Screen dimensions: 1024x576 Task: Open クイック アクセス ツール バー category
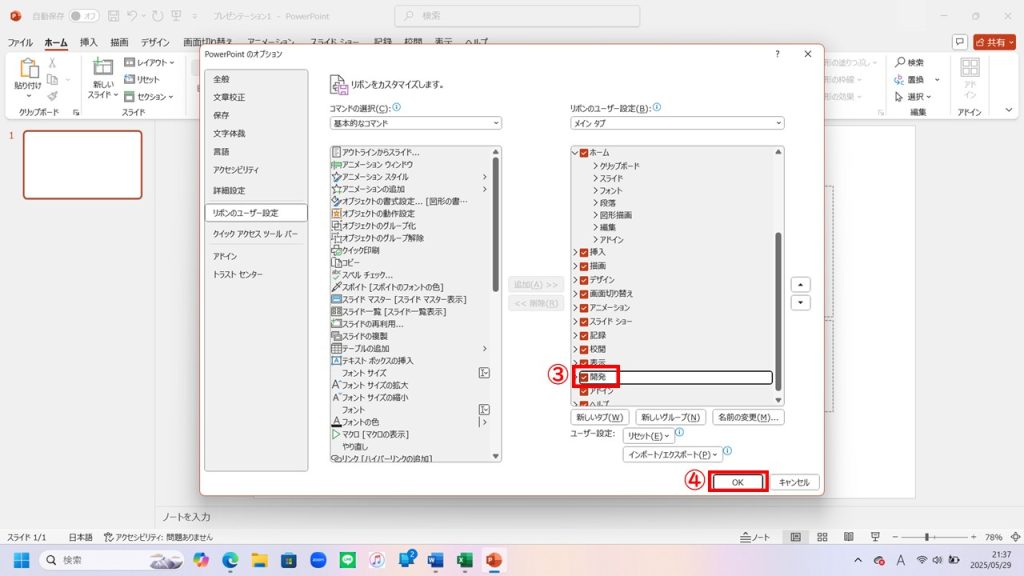coord(255,233)
